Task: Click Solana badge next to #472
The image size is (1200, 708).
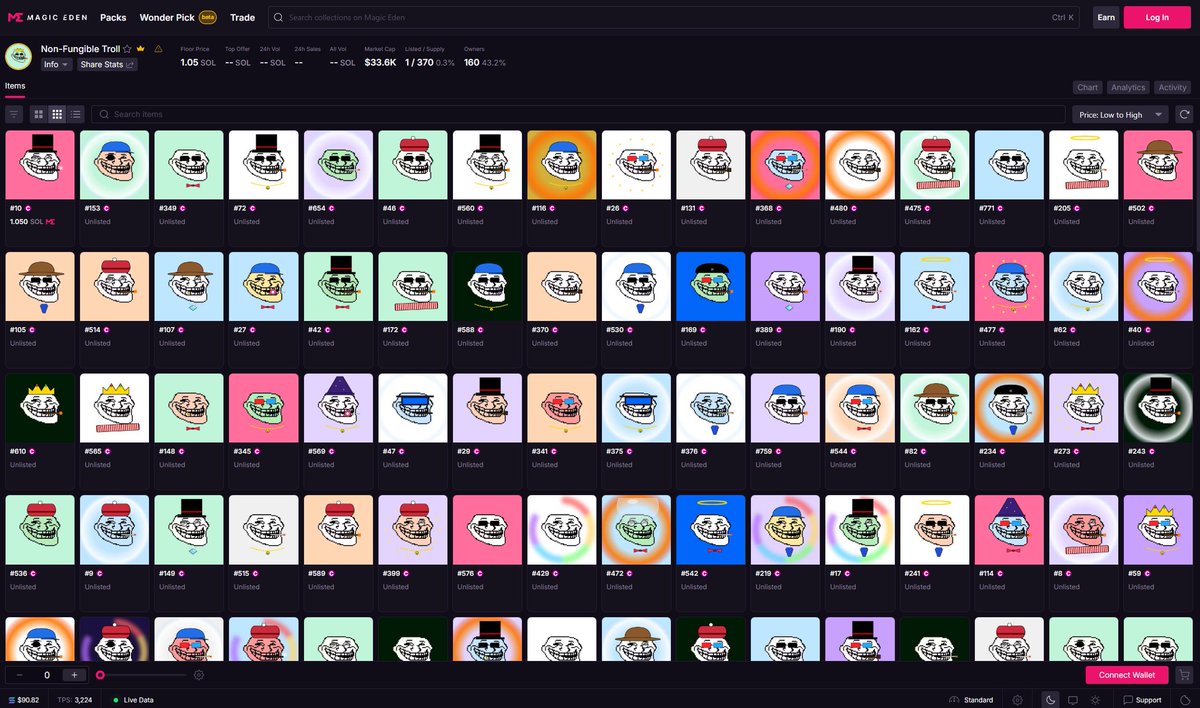Action: [x=630, y=574]
